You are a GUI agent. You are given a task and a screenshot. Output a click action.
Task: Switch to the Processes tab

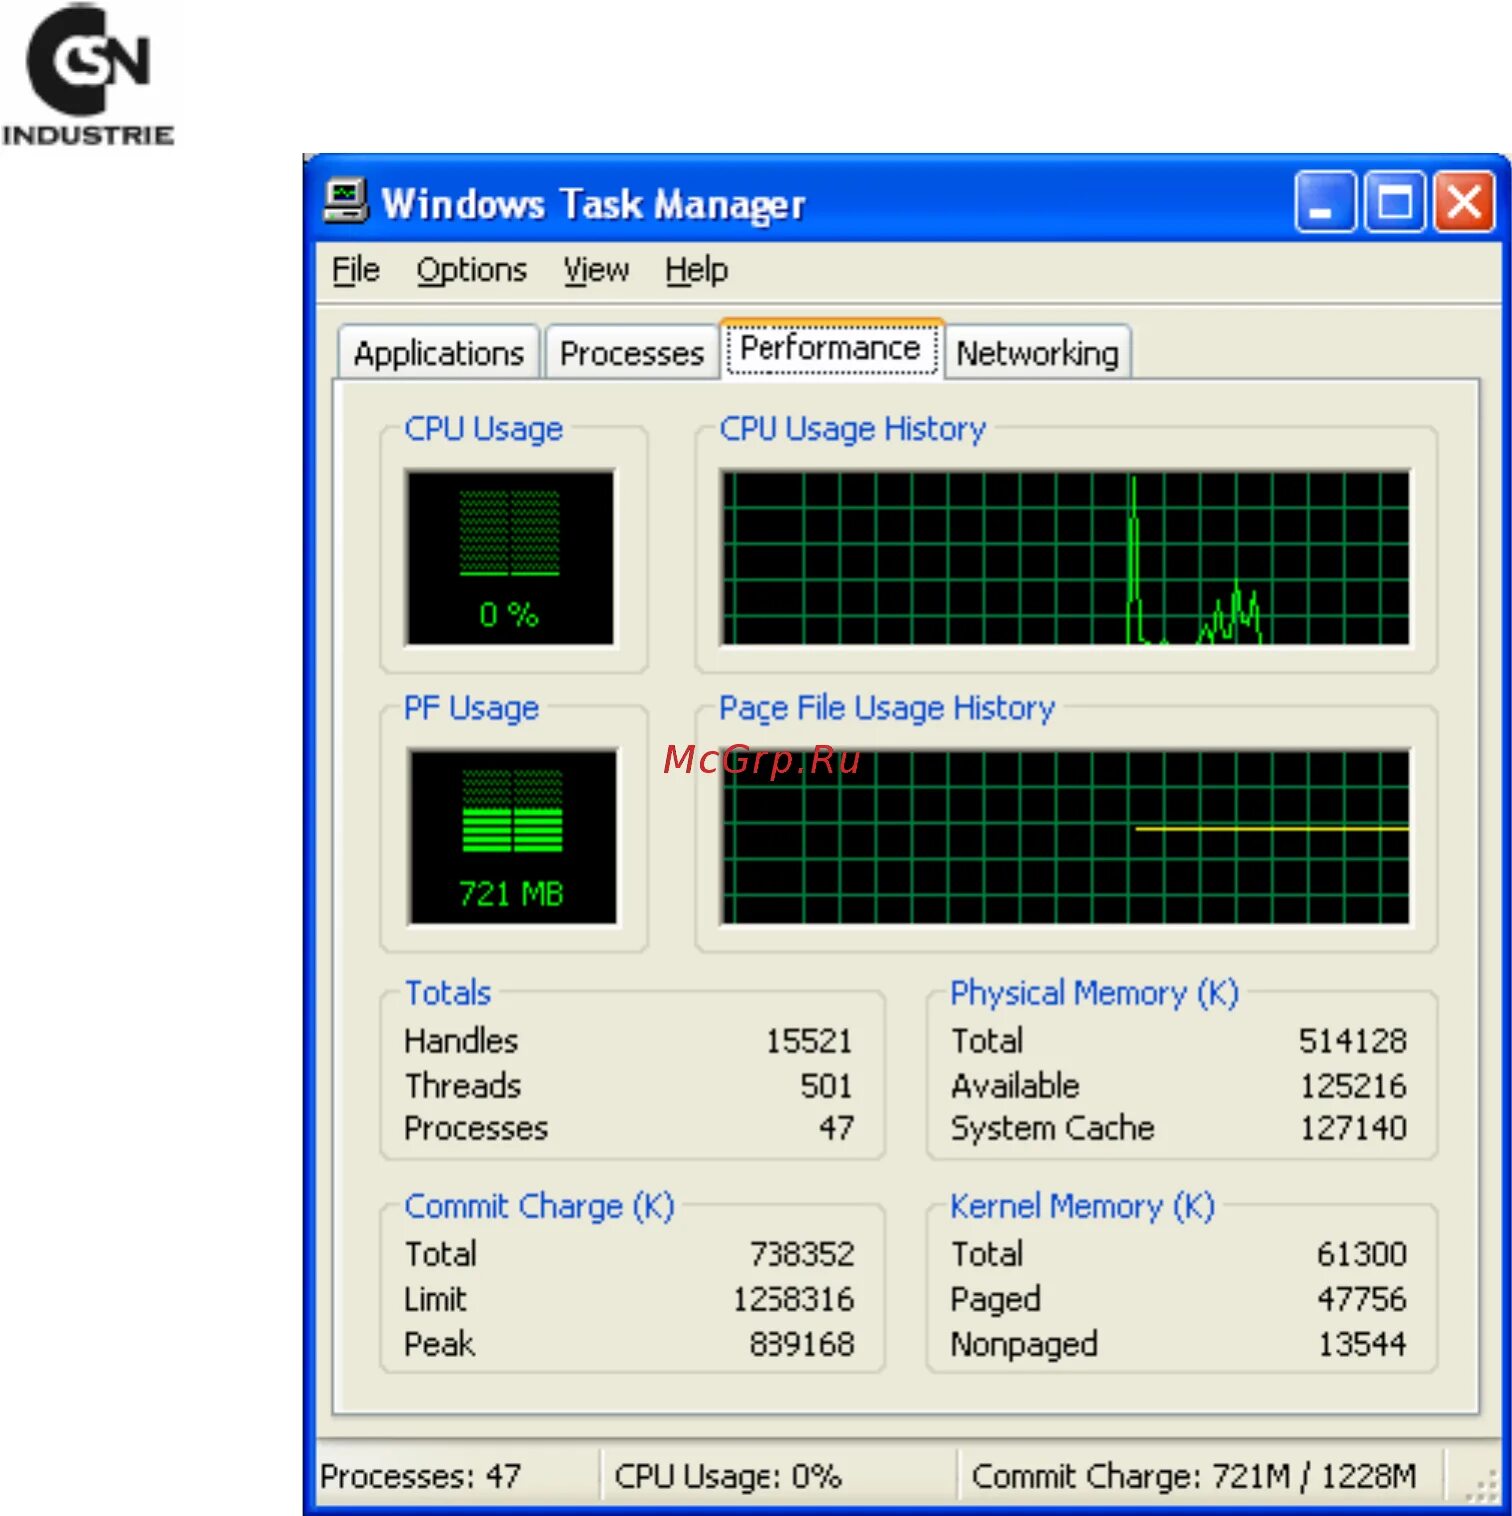click(632, 353)
